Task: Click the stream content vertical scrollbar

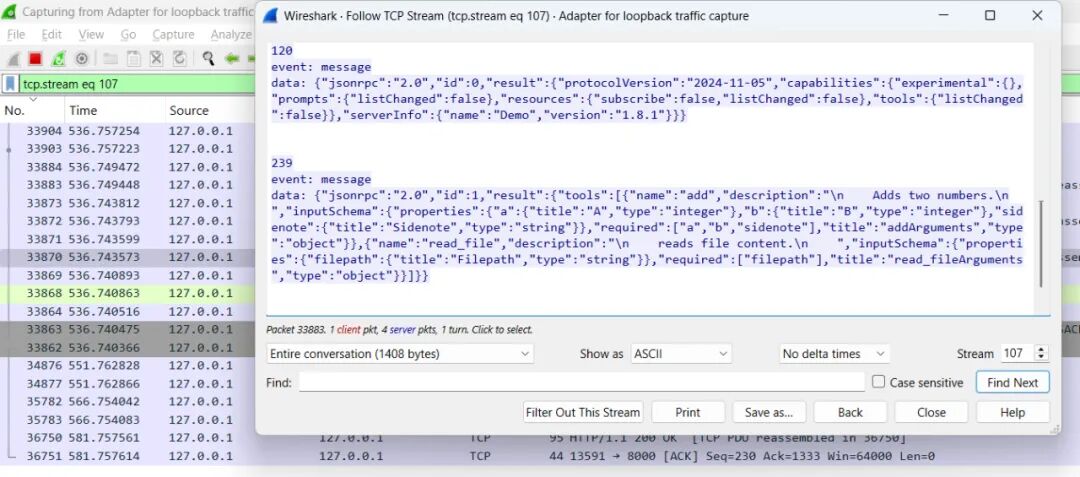Action: tap(1041, 244)
